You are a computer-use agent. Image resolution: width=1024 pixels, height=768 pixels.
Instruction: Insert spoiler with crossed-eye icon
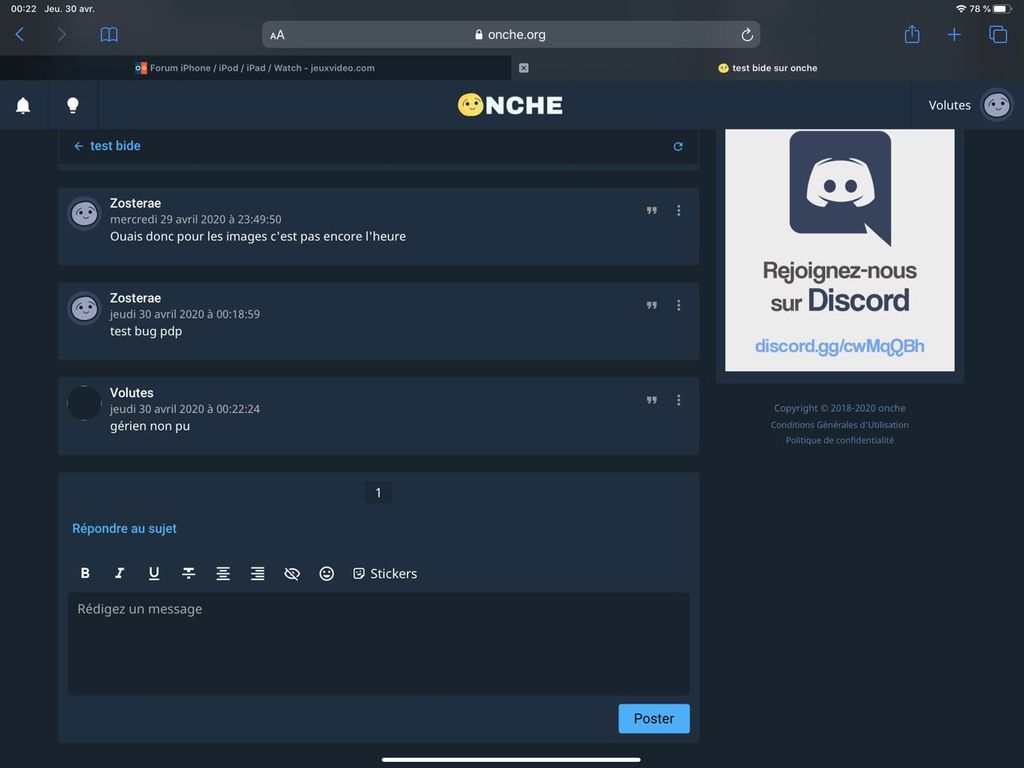292,573
